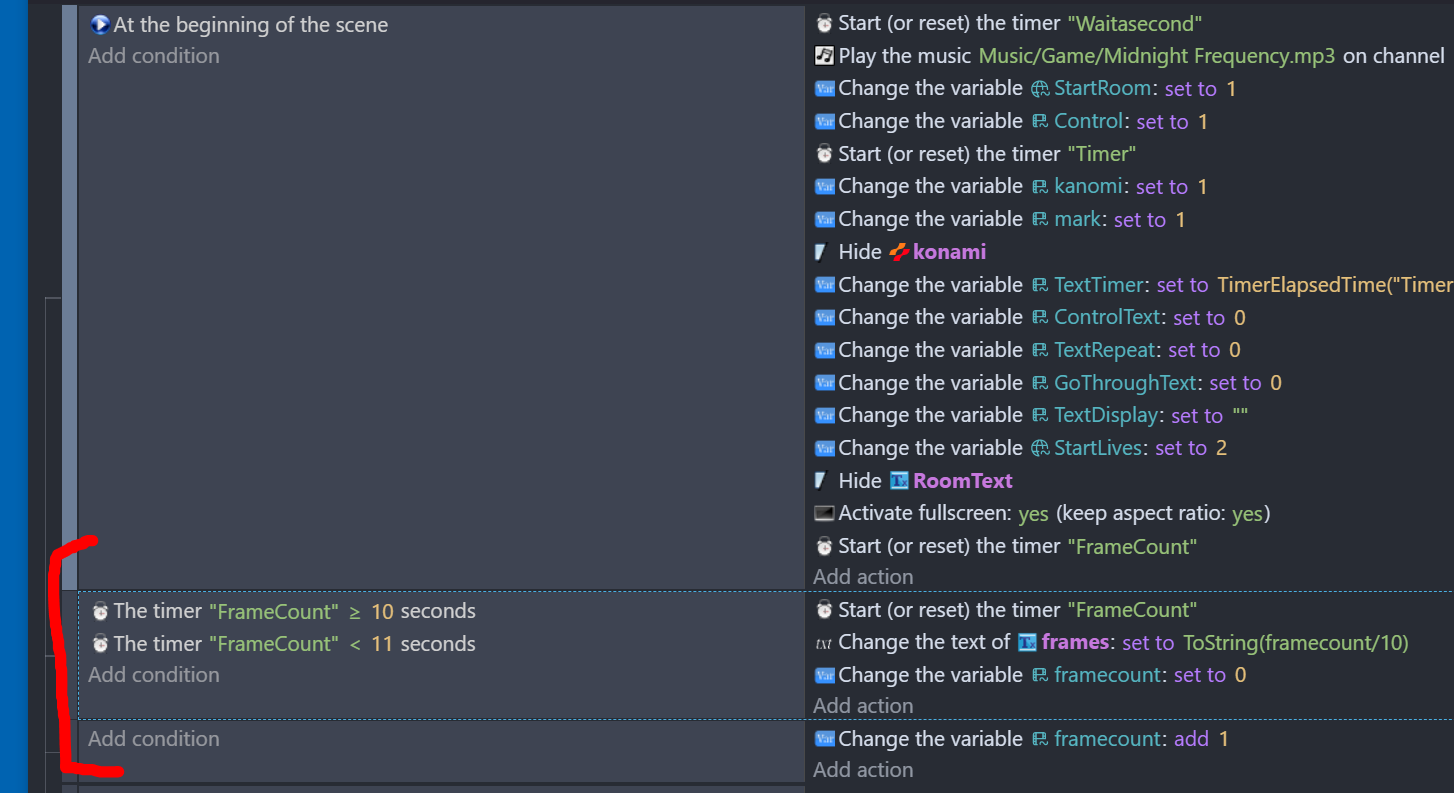Select the "At the beginning of the scene" condition
The height and width of the screenshot is (793, 1454).
click(x=250, y=25)
